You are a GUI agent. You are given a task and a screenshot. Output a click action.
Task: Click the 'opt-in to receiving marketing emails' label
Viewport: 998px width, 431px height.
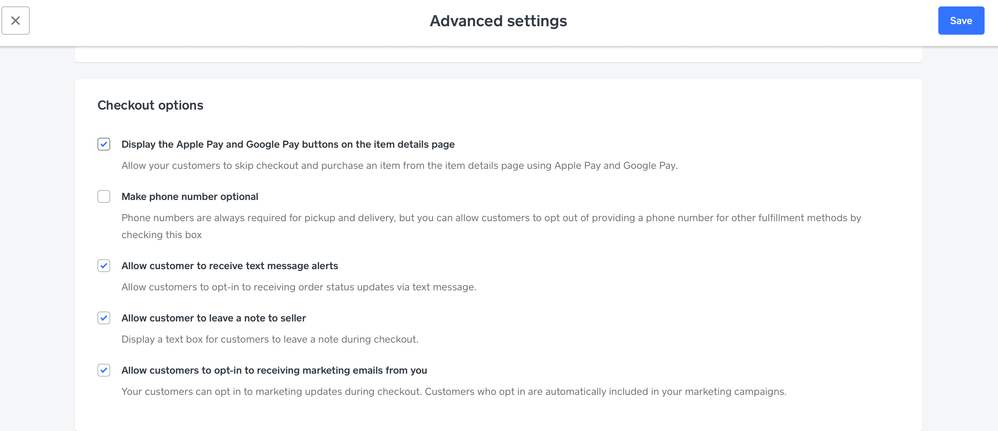click(274, 371)
